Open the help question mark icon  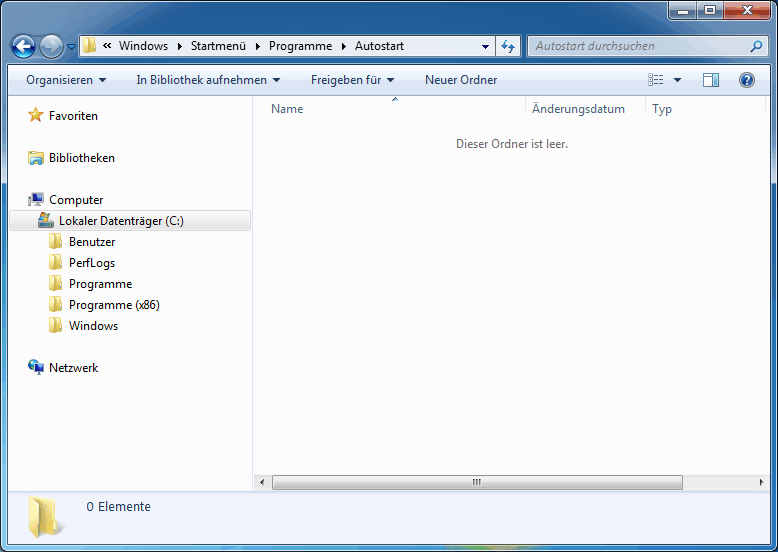point(746,80)
